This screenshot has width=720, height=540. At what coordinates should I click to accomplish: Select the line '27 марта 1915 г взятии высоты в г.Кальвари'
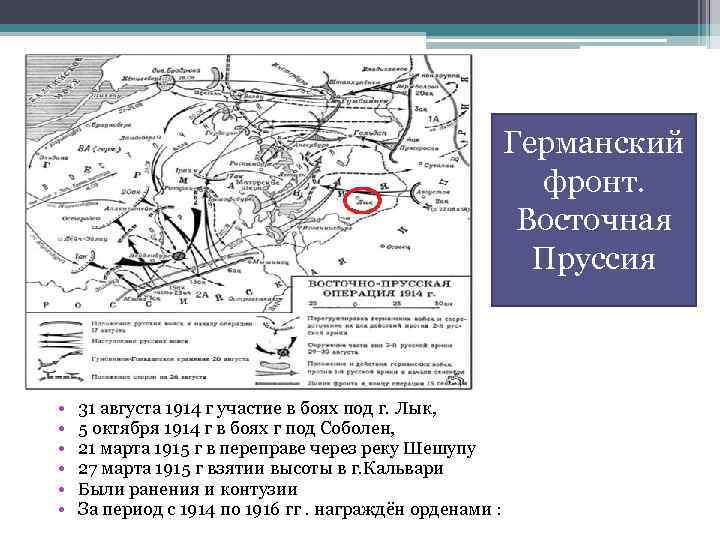pos(260,469)
